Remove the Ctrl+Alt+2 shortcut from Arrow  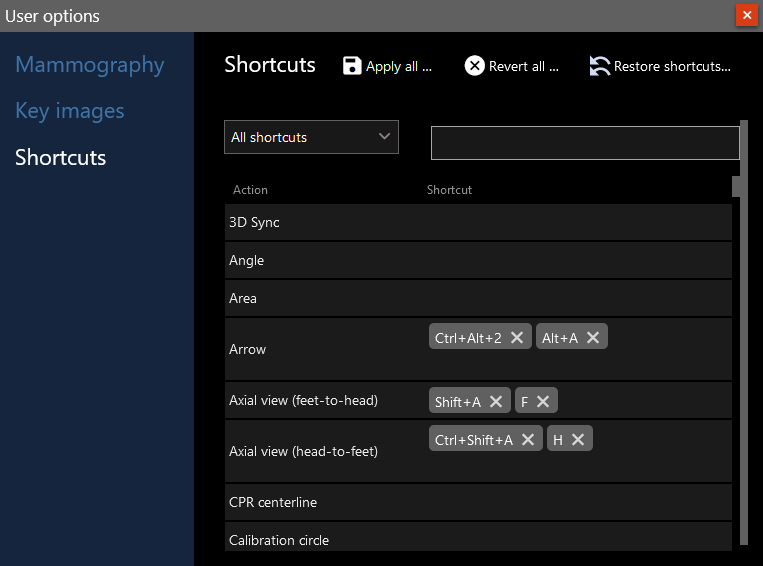click(x=517, y=338)
